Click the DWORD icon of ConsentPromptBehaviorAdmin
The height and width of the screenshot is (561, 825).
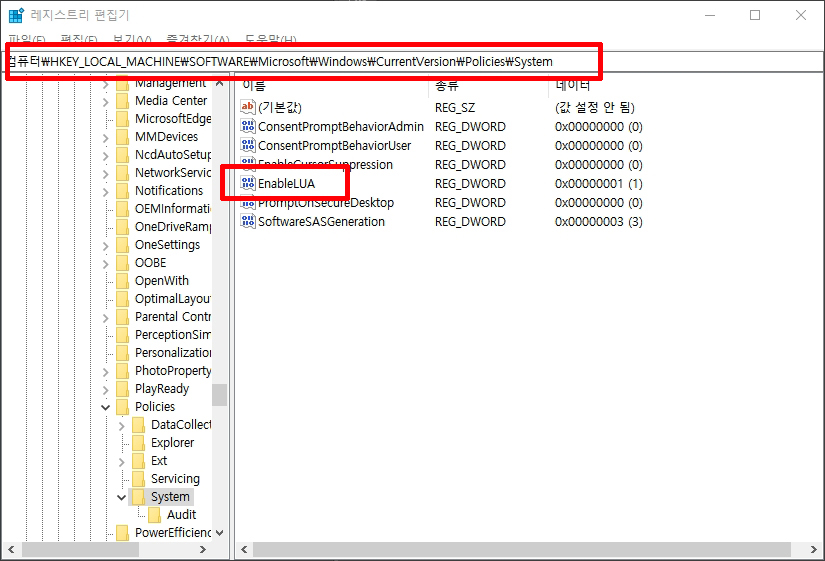pyautogui.click(x=248, y=126)
